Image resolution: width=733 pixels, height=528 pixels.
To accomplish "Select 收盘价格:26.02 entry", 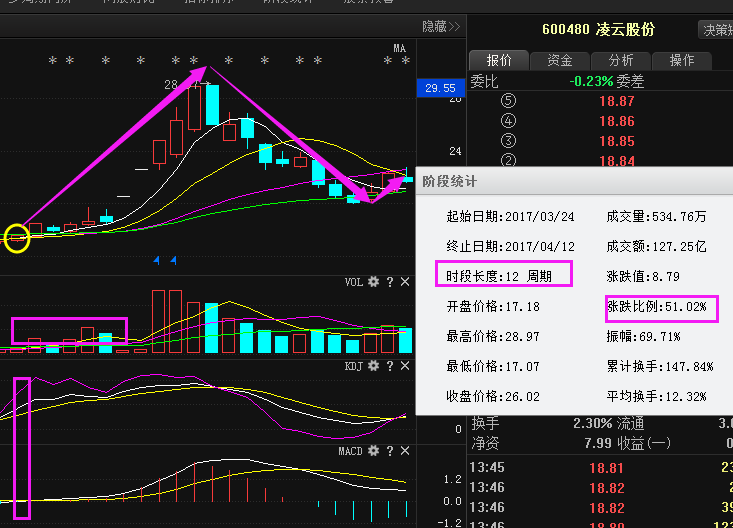I will point(493,397).
